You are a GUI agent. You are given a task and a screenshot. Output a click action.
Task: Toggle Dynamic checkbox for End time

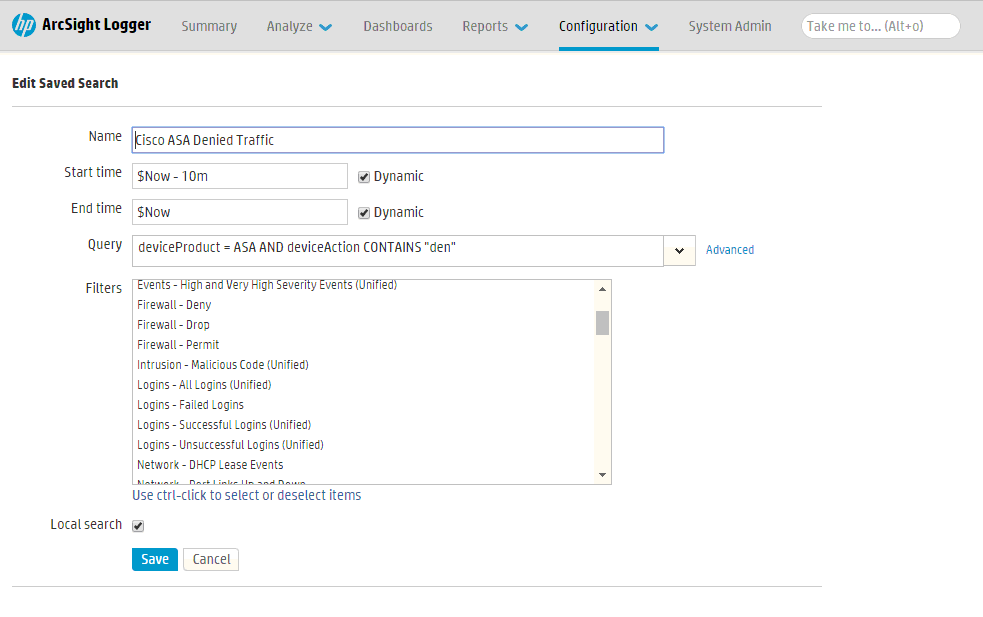pos(364,213)
